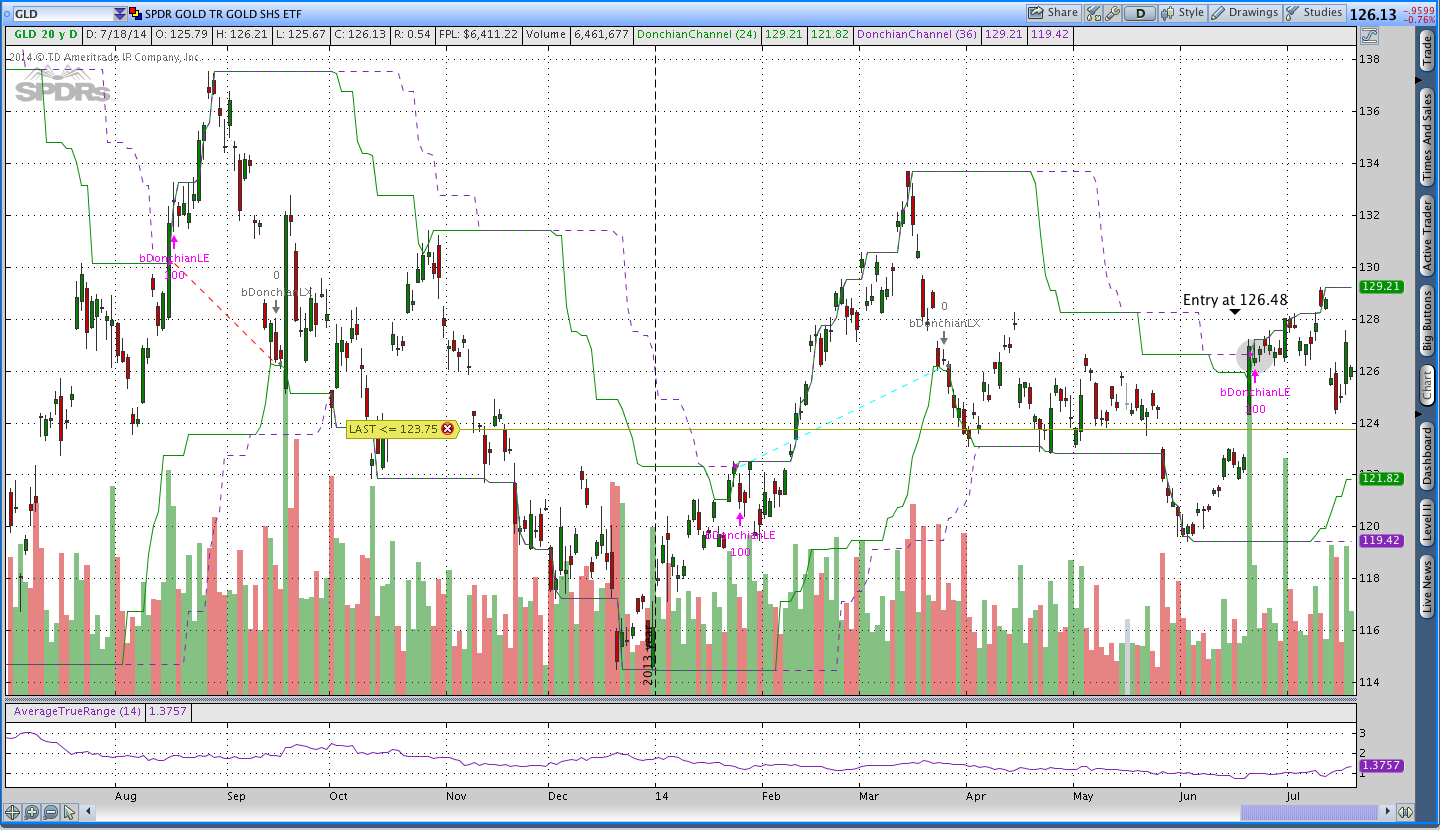Click the DonchianChannel (36) study label
The height and width of the screenshot is (830, 1440).
[918, 34]
